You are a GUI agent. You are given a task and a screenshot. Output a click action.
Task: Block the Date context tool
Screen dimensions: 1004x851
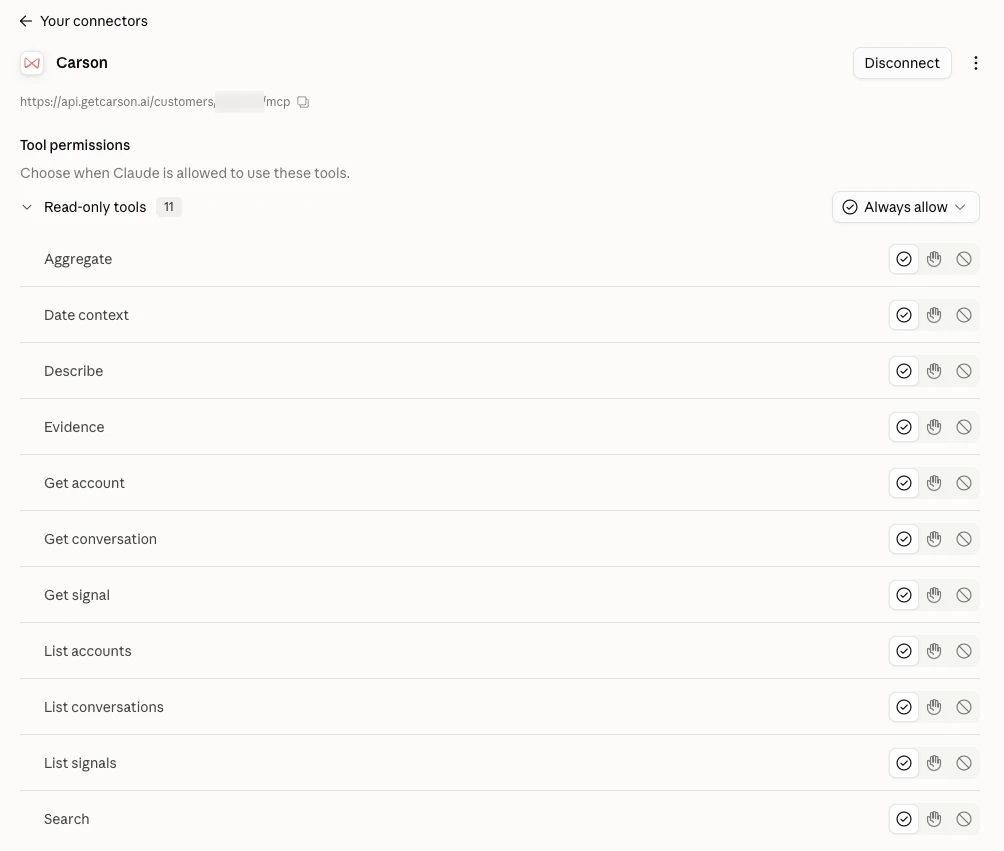[x=964, y=315]
